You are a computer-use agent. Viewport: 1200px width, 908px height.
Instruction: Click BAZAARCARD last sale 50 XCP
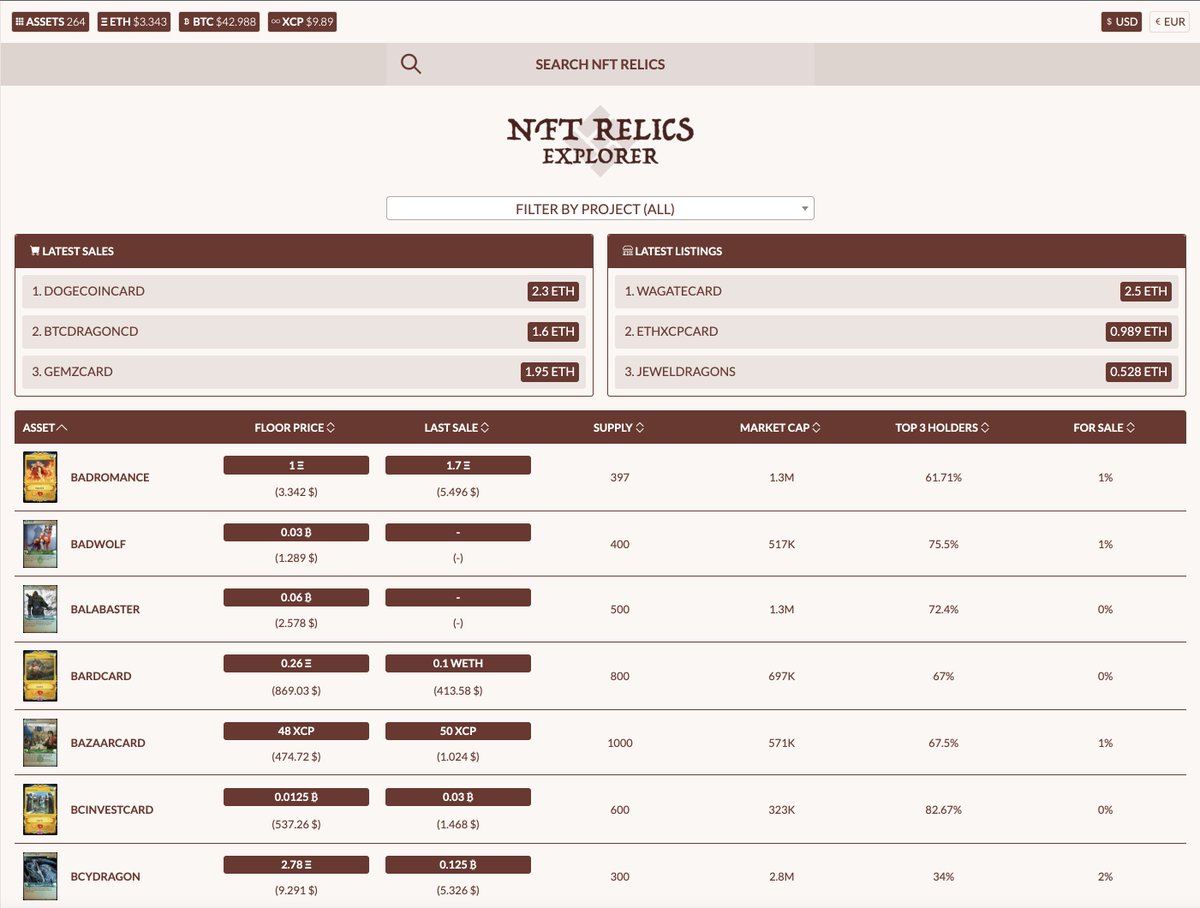click(x=458, y=731)
